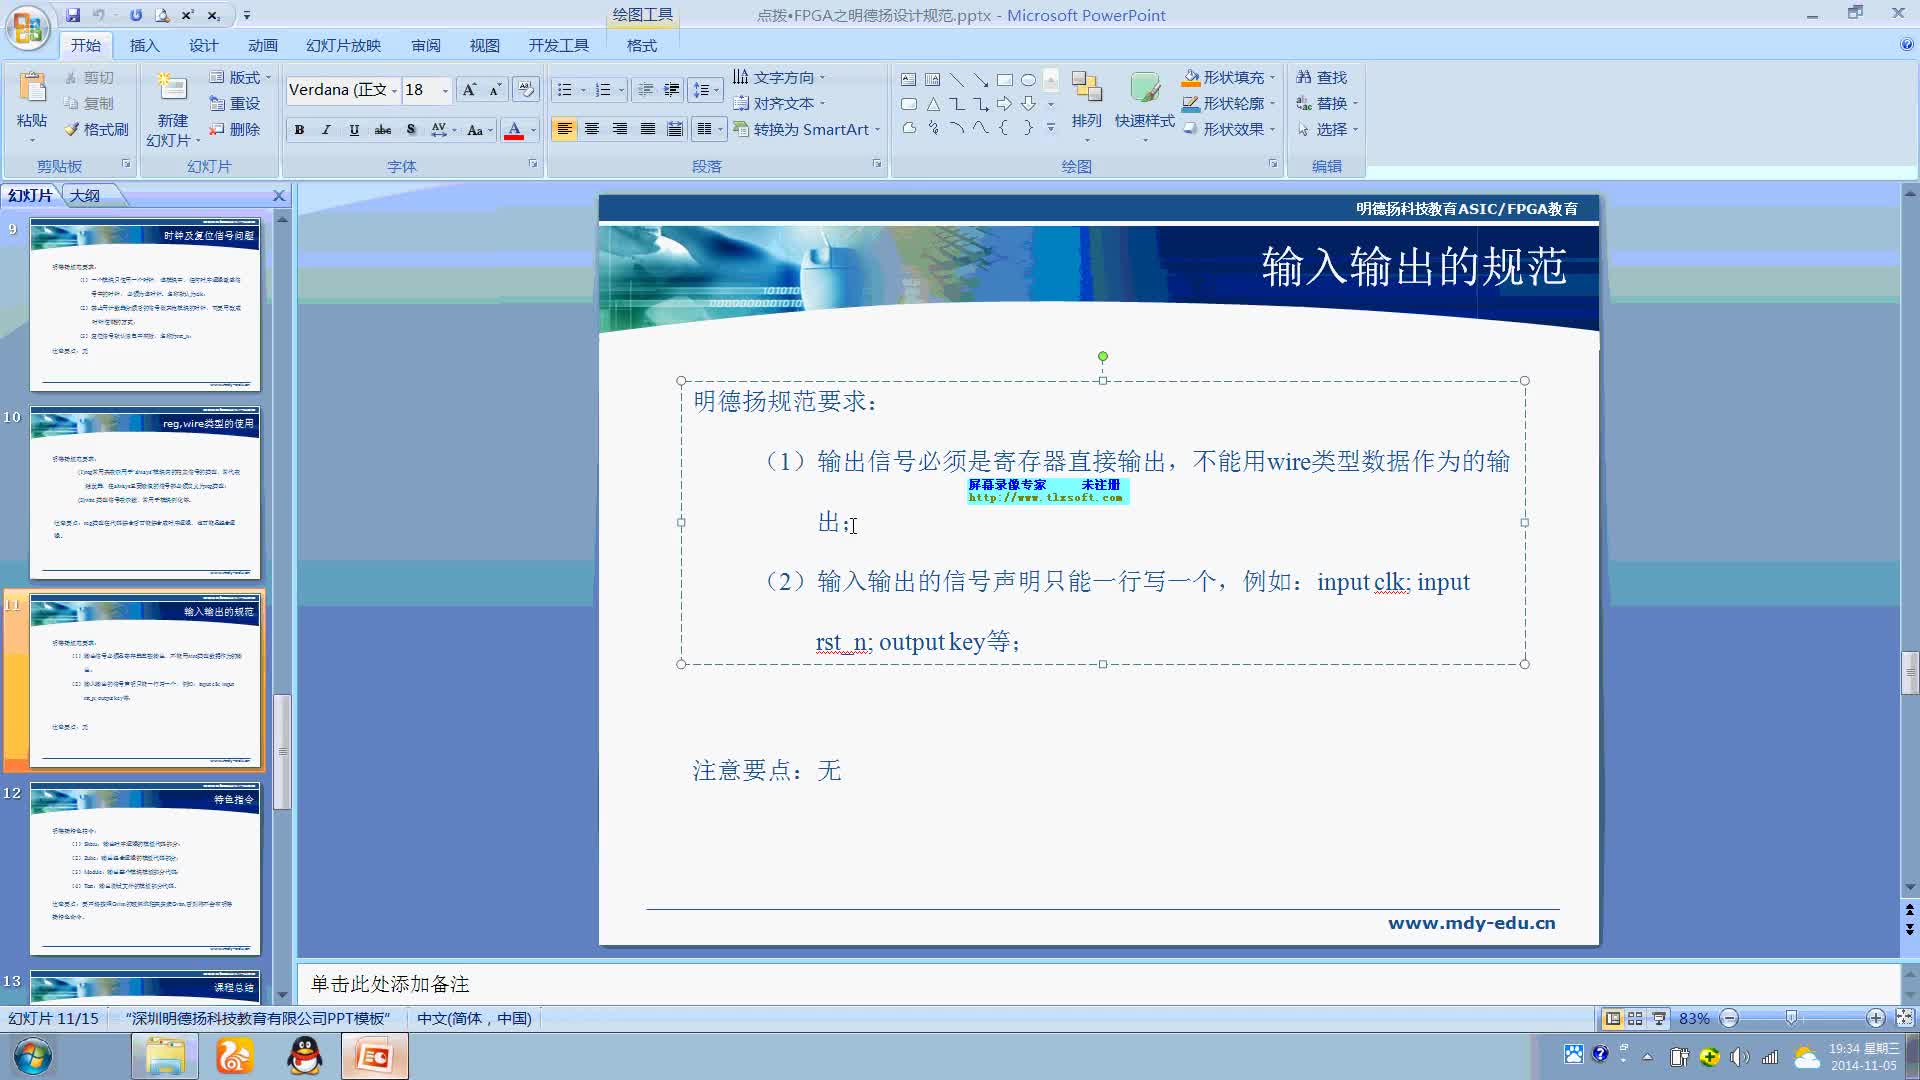Open Shape Fill (形状填充) dropdown
Viewport: 1920px width, 1080px height.
1229,77
